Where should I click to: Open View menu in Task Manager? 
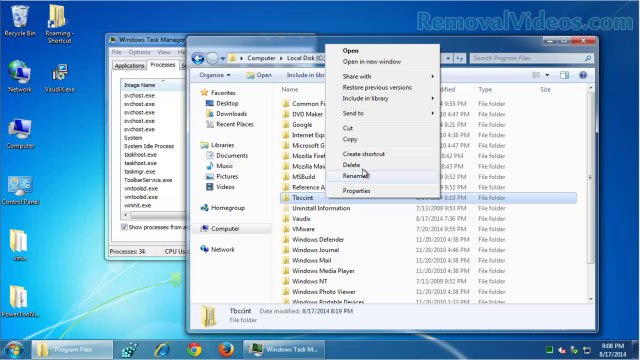[164, 52]
